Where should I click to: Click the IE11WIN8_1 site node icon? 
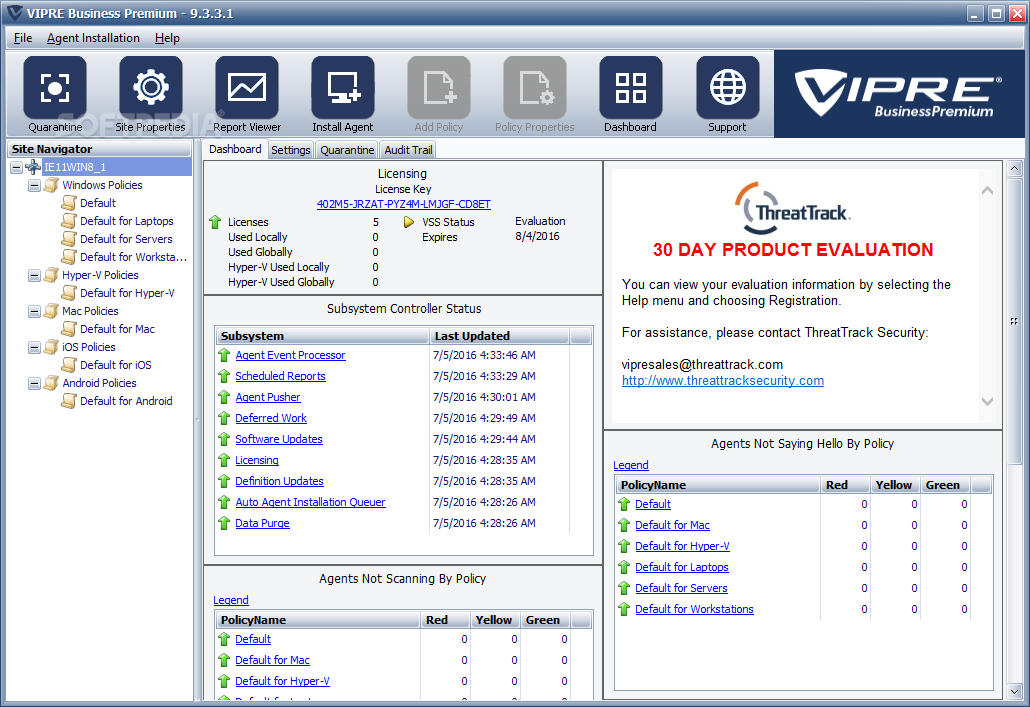(33, 167)
